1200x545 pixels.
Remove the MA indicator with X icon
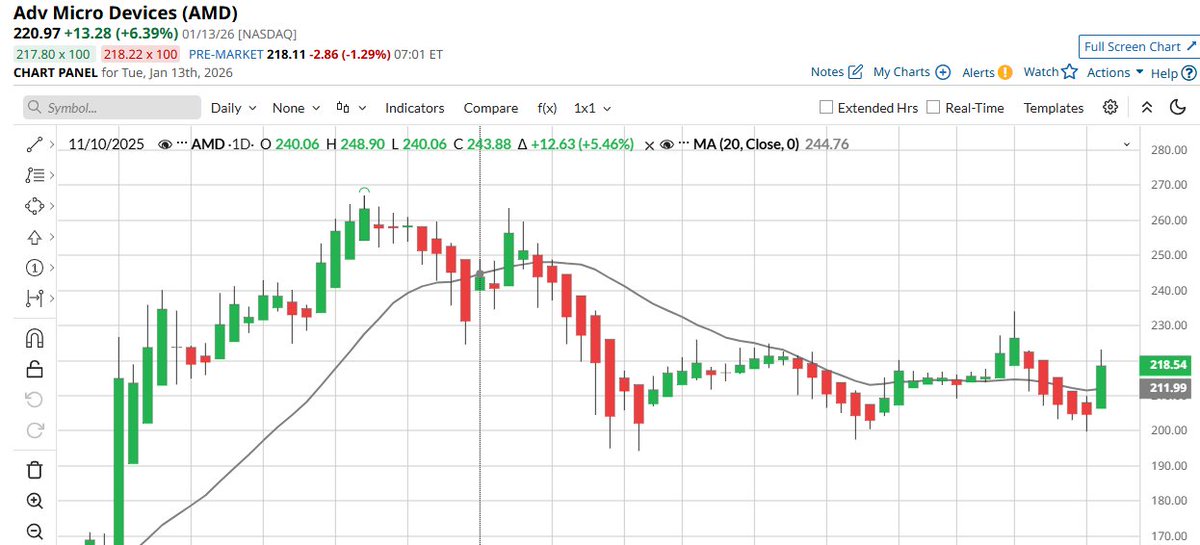coord(649,144)
